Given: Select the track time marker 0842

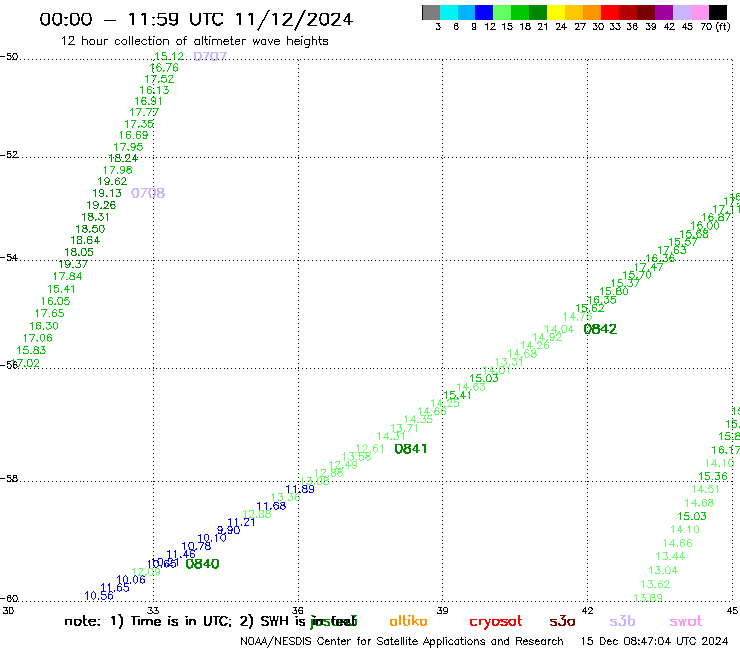Looking at the screenshot, I should [600, 329].
